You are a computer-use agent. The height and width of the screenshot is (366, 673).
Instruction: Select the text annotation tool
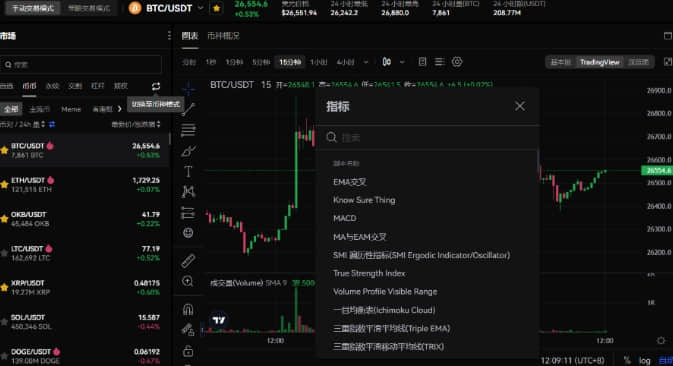[x=188, y=172]
